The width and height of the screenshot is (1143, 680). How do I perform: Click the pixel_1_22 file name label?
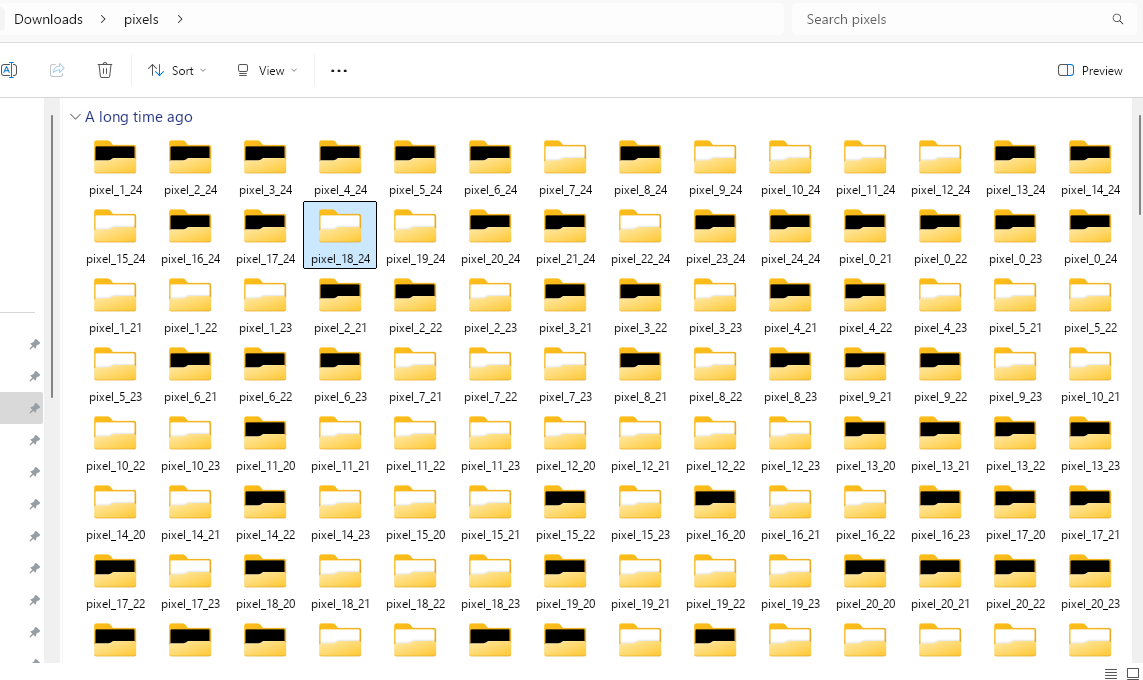[x=190, y=328]
